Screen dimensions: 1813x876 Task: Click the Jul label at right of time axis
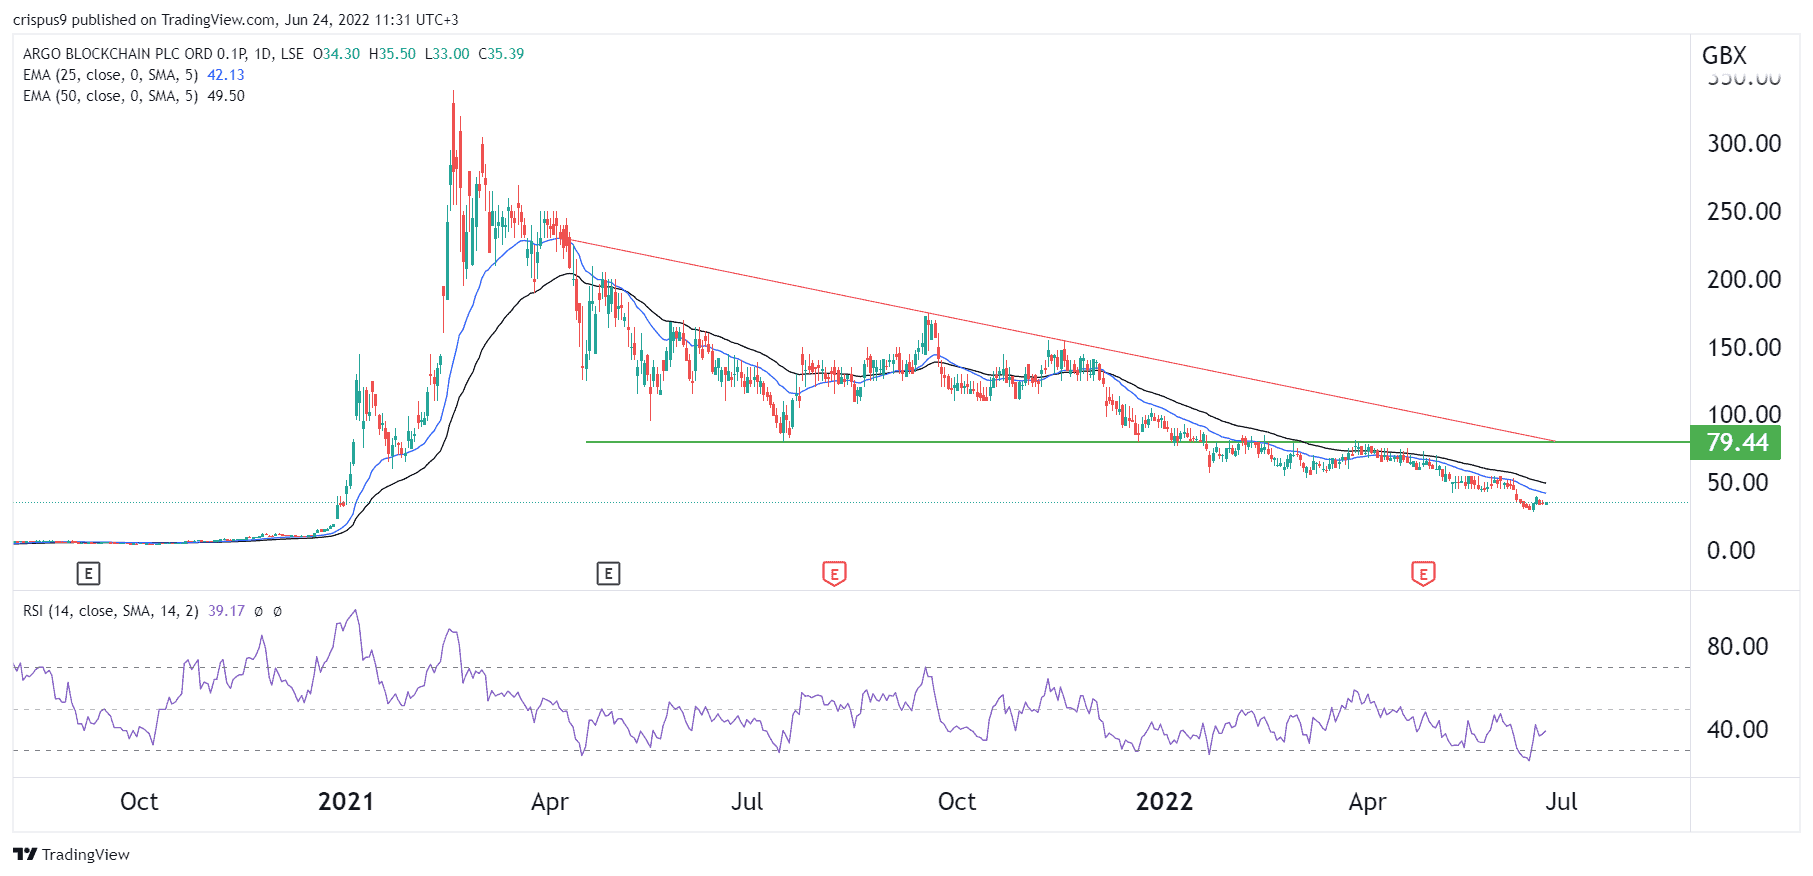coord(1561,801)
